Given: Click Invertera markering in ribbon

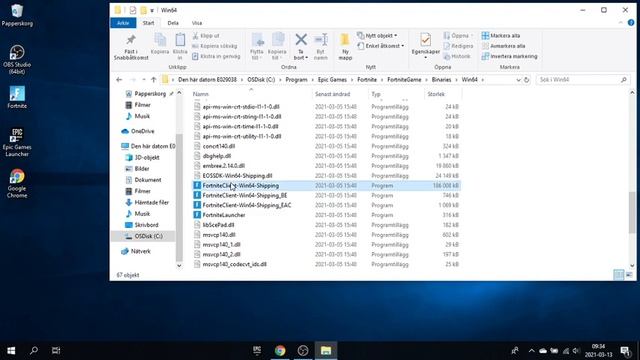Looking at the screenshot, I should pos(509,56).
